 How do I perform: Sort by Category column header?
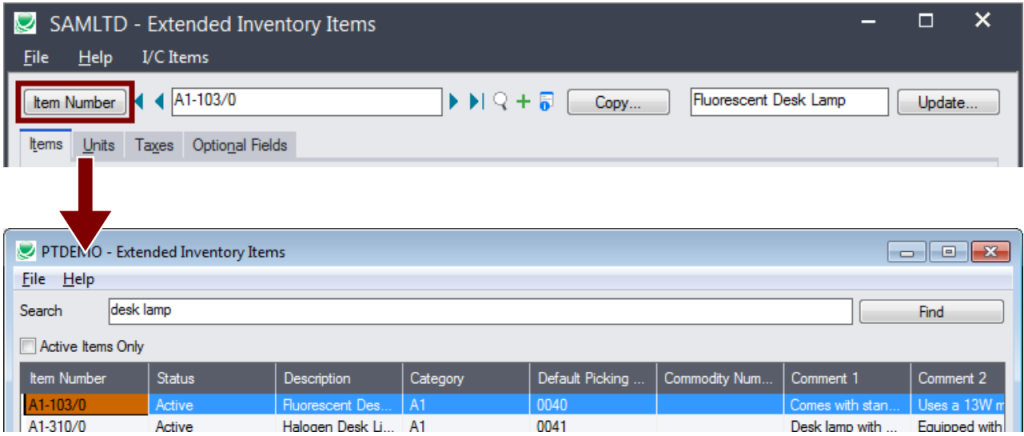click(x=465, y=379)
